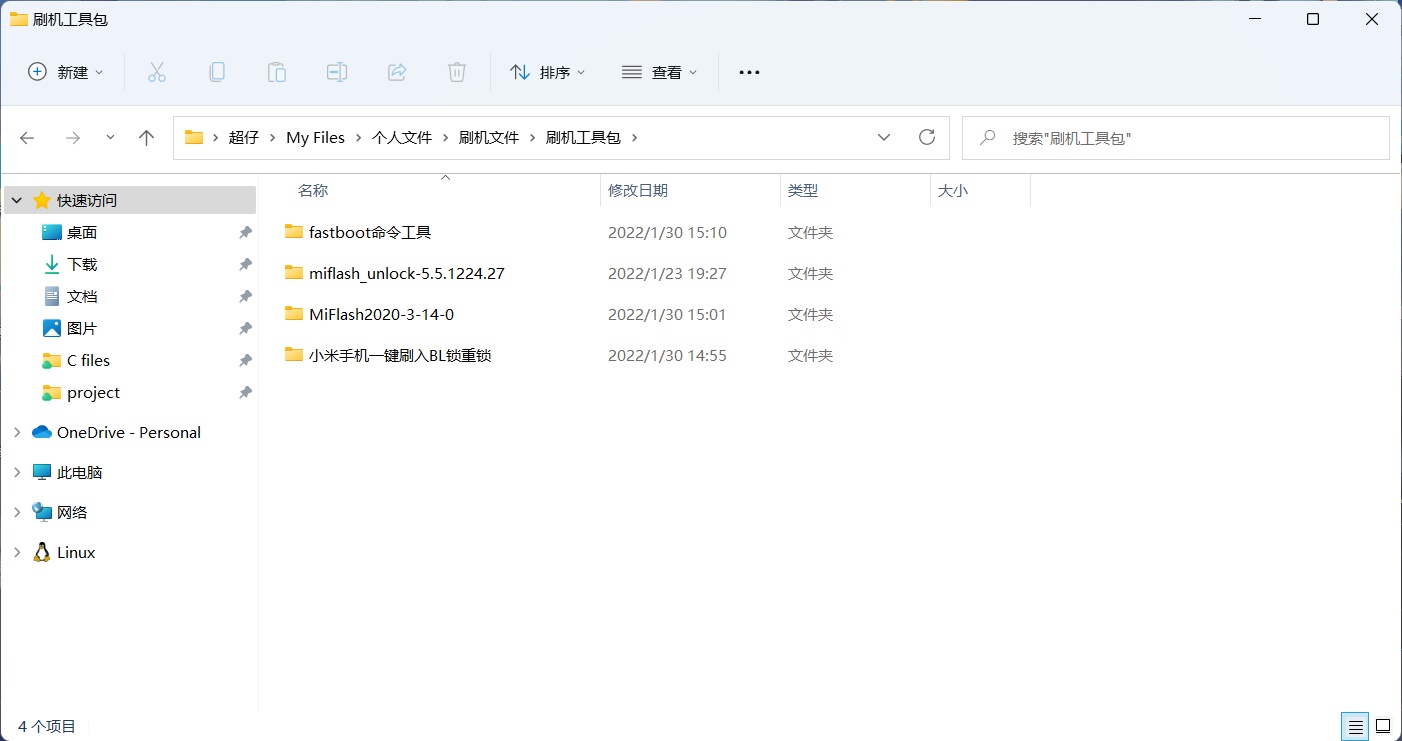The width and height of the screenshot is (1402, 741).
Task: Navigate up to parent folder
Action: coord(146,137)
